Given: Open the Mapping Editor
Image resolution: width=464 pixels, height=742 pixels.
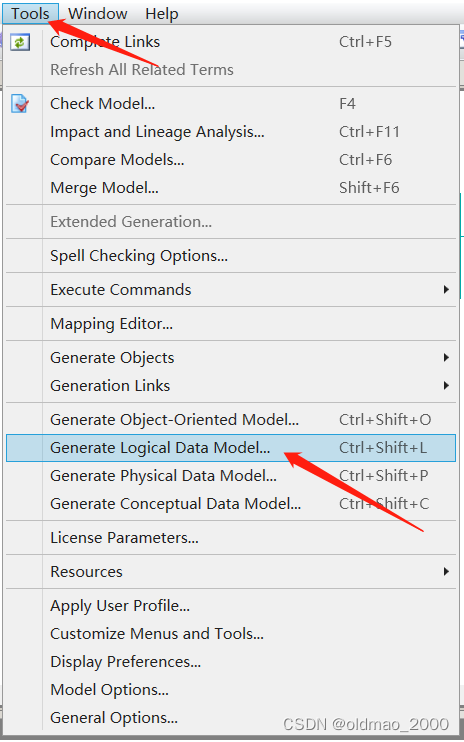Looking at the screenshot, I should (231, 324).
